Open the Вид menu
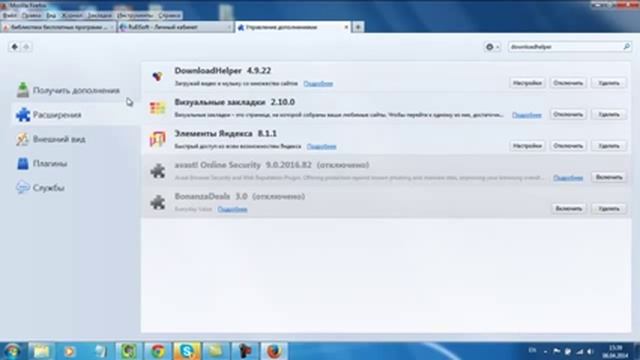 (x=51, y=16)
